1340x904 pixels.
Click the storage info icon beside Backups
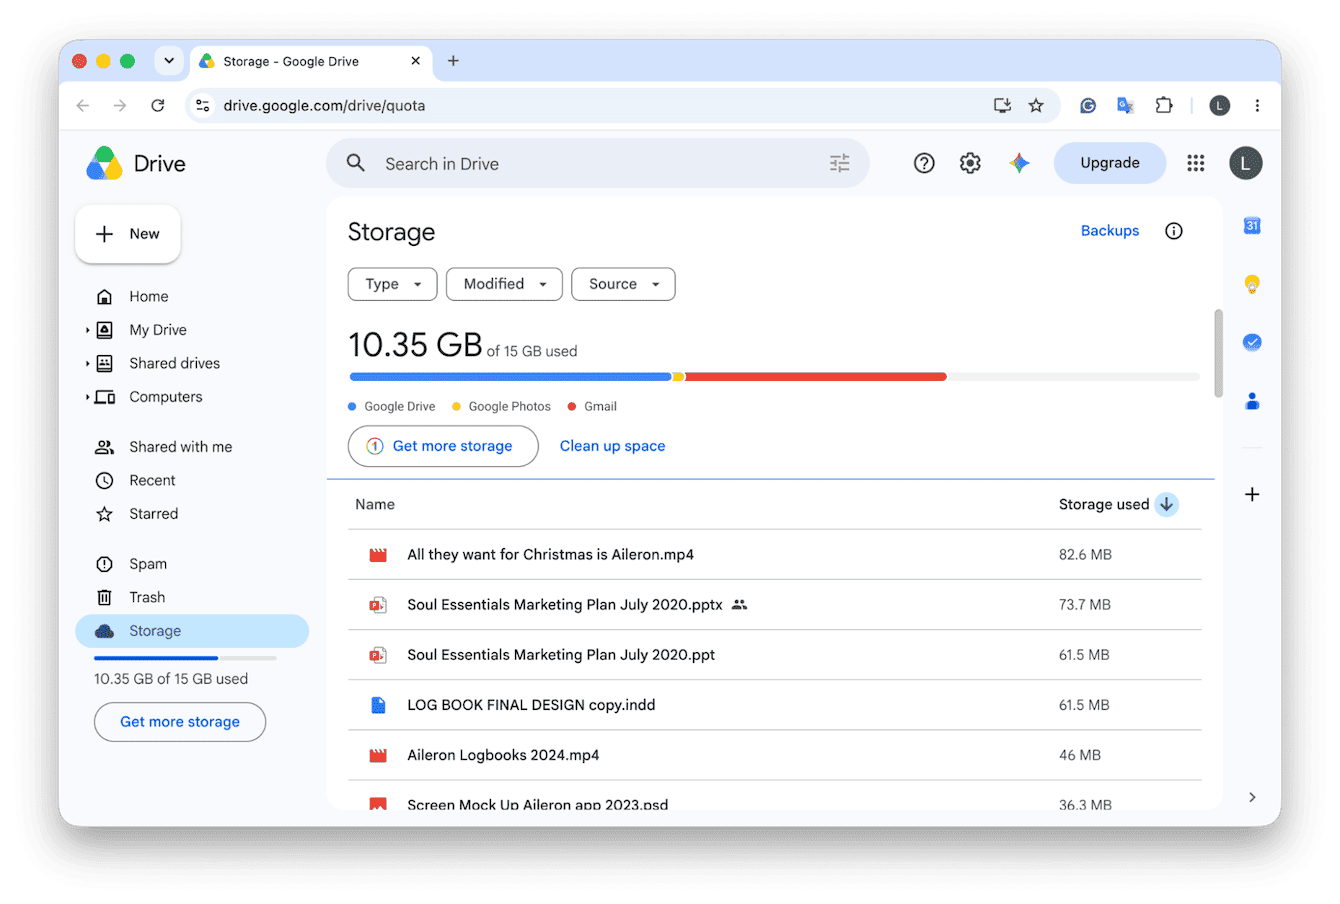click(1174, 231)
